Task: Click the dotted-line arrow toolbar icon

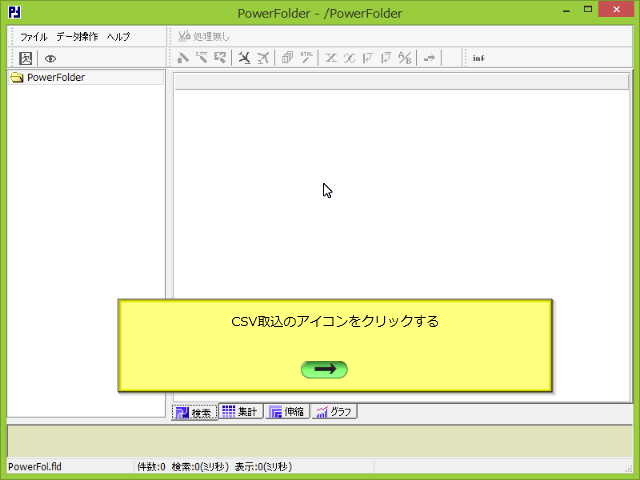Action: 202,58
